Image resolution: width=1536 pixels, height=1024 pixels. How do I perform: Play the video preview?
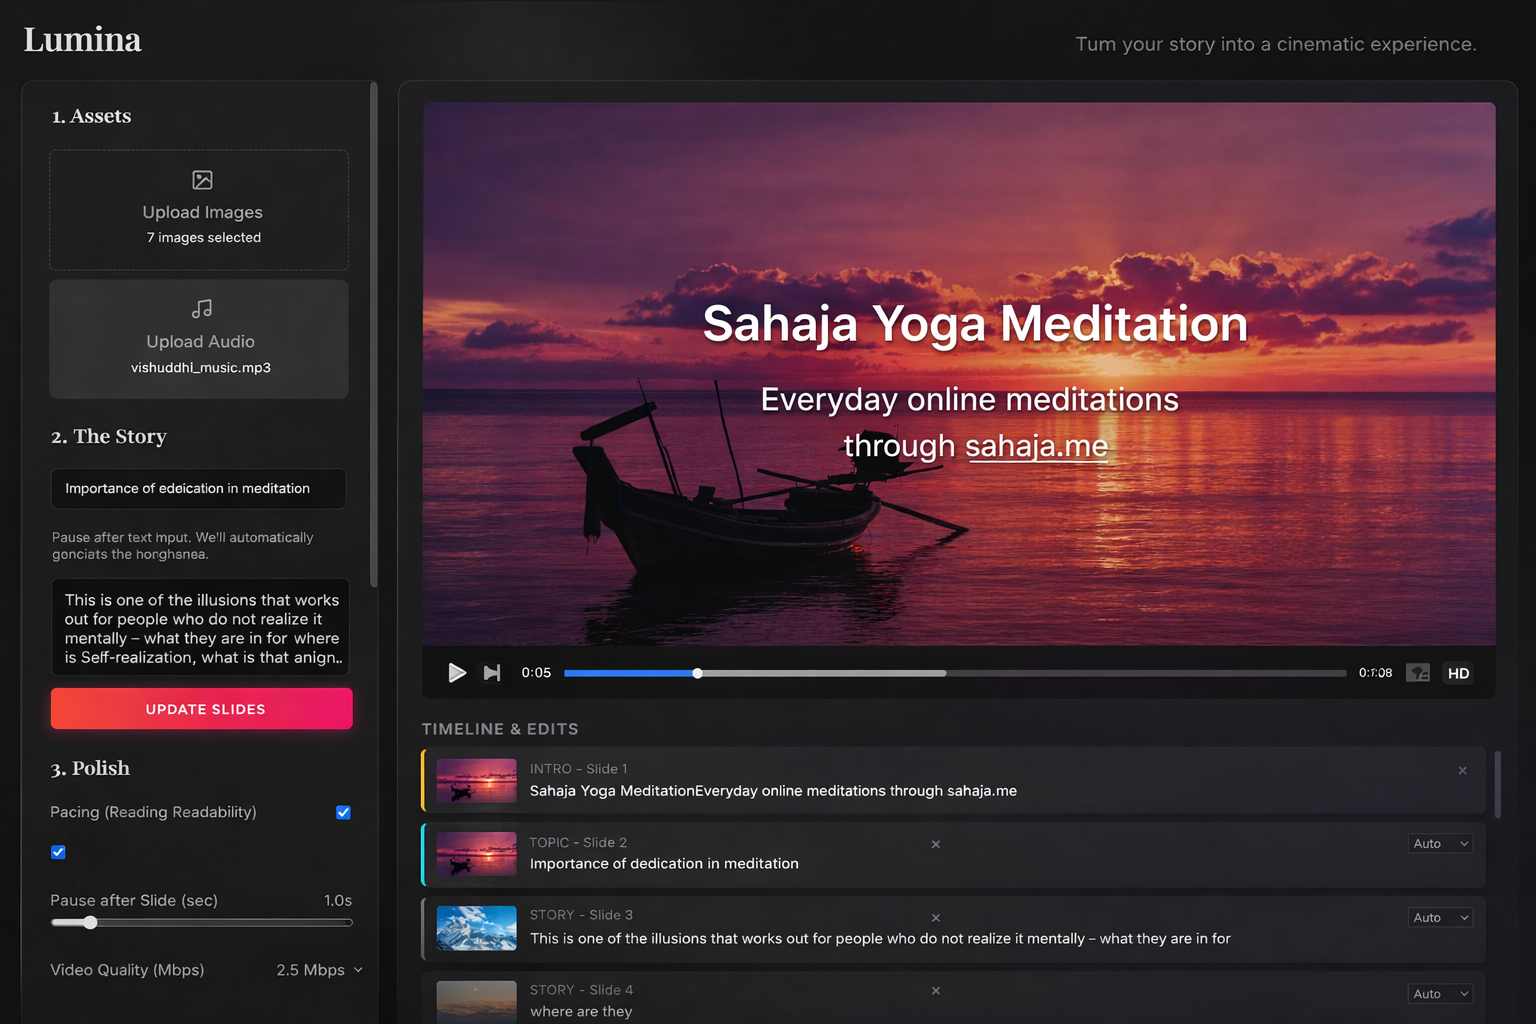[457, 673]
